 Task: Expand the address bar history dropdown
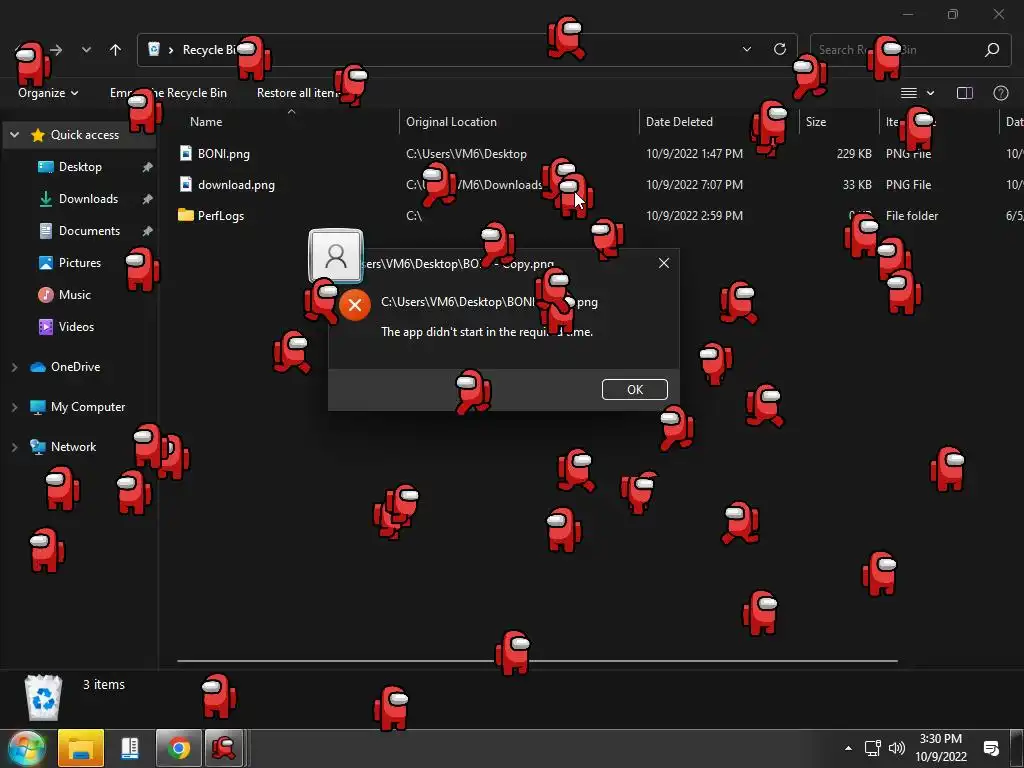[x=747, y=50]
